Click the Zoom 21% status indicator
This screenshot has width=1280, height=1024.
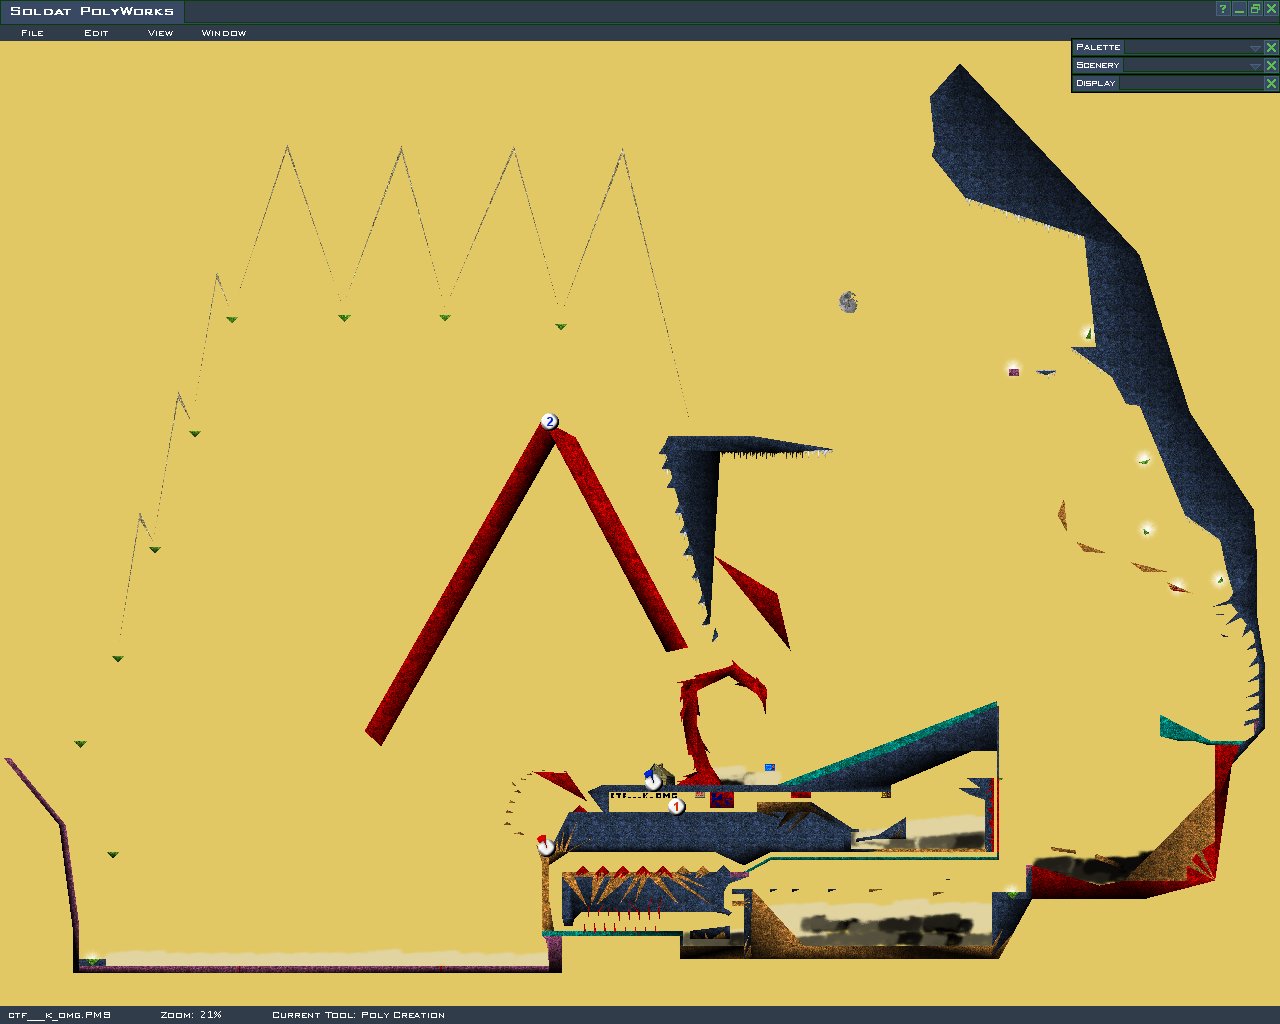click(x=191, y=1015)
